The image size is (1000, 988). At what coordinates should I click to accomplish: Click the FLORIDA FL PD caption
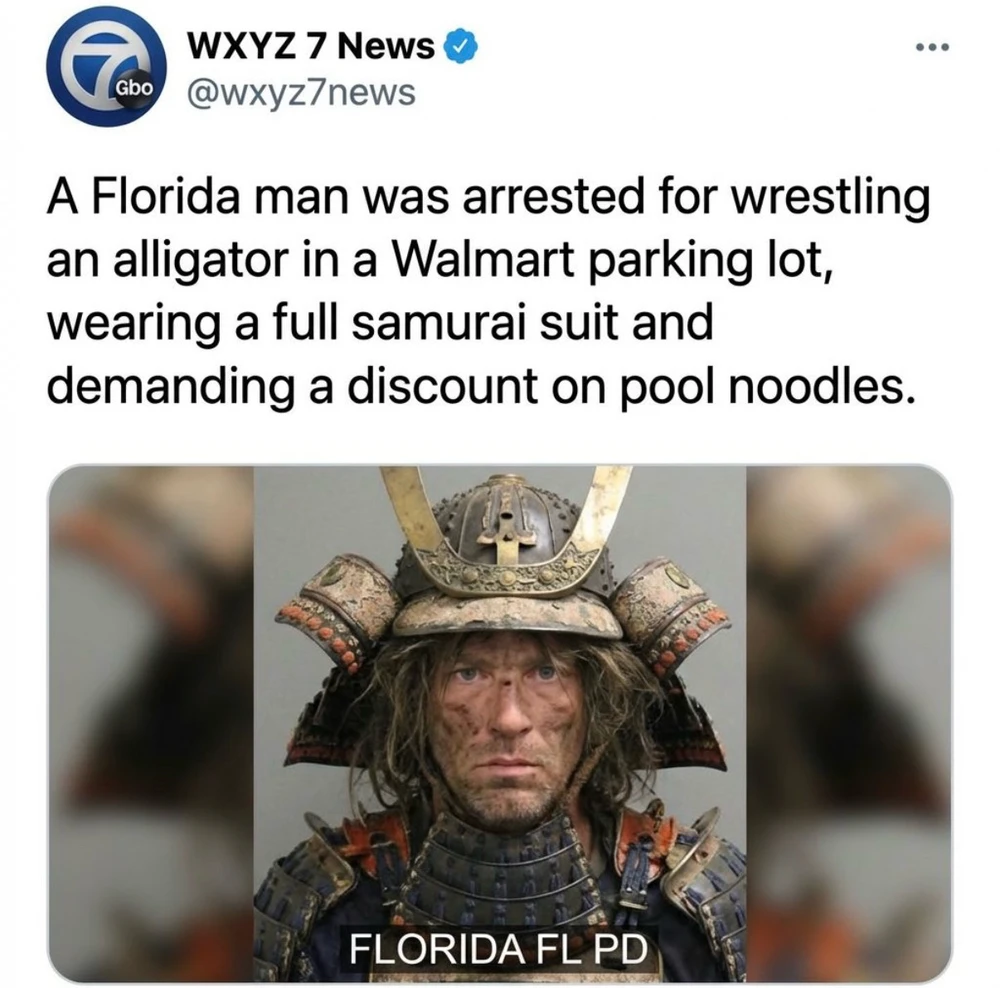click(498, 948)
